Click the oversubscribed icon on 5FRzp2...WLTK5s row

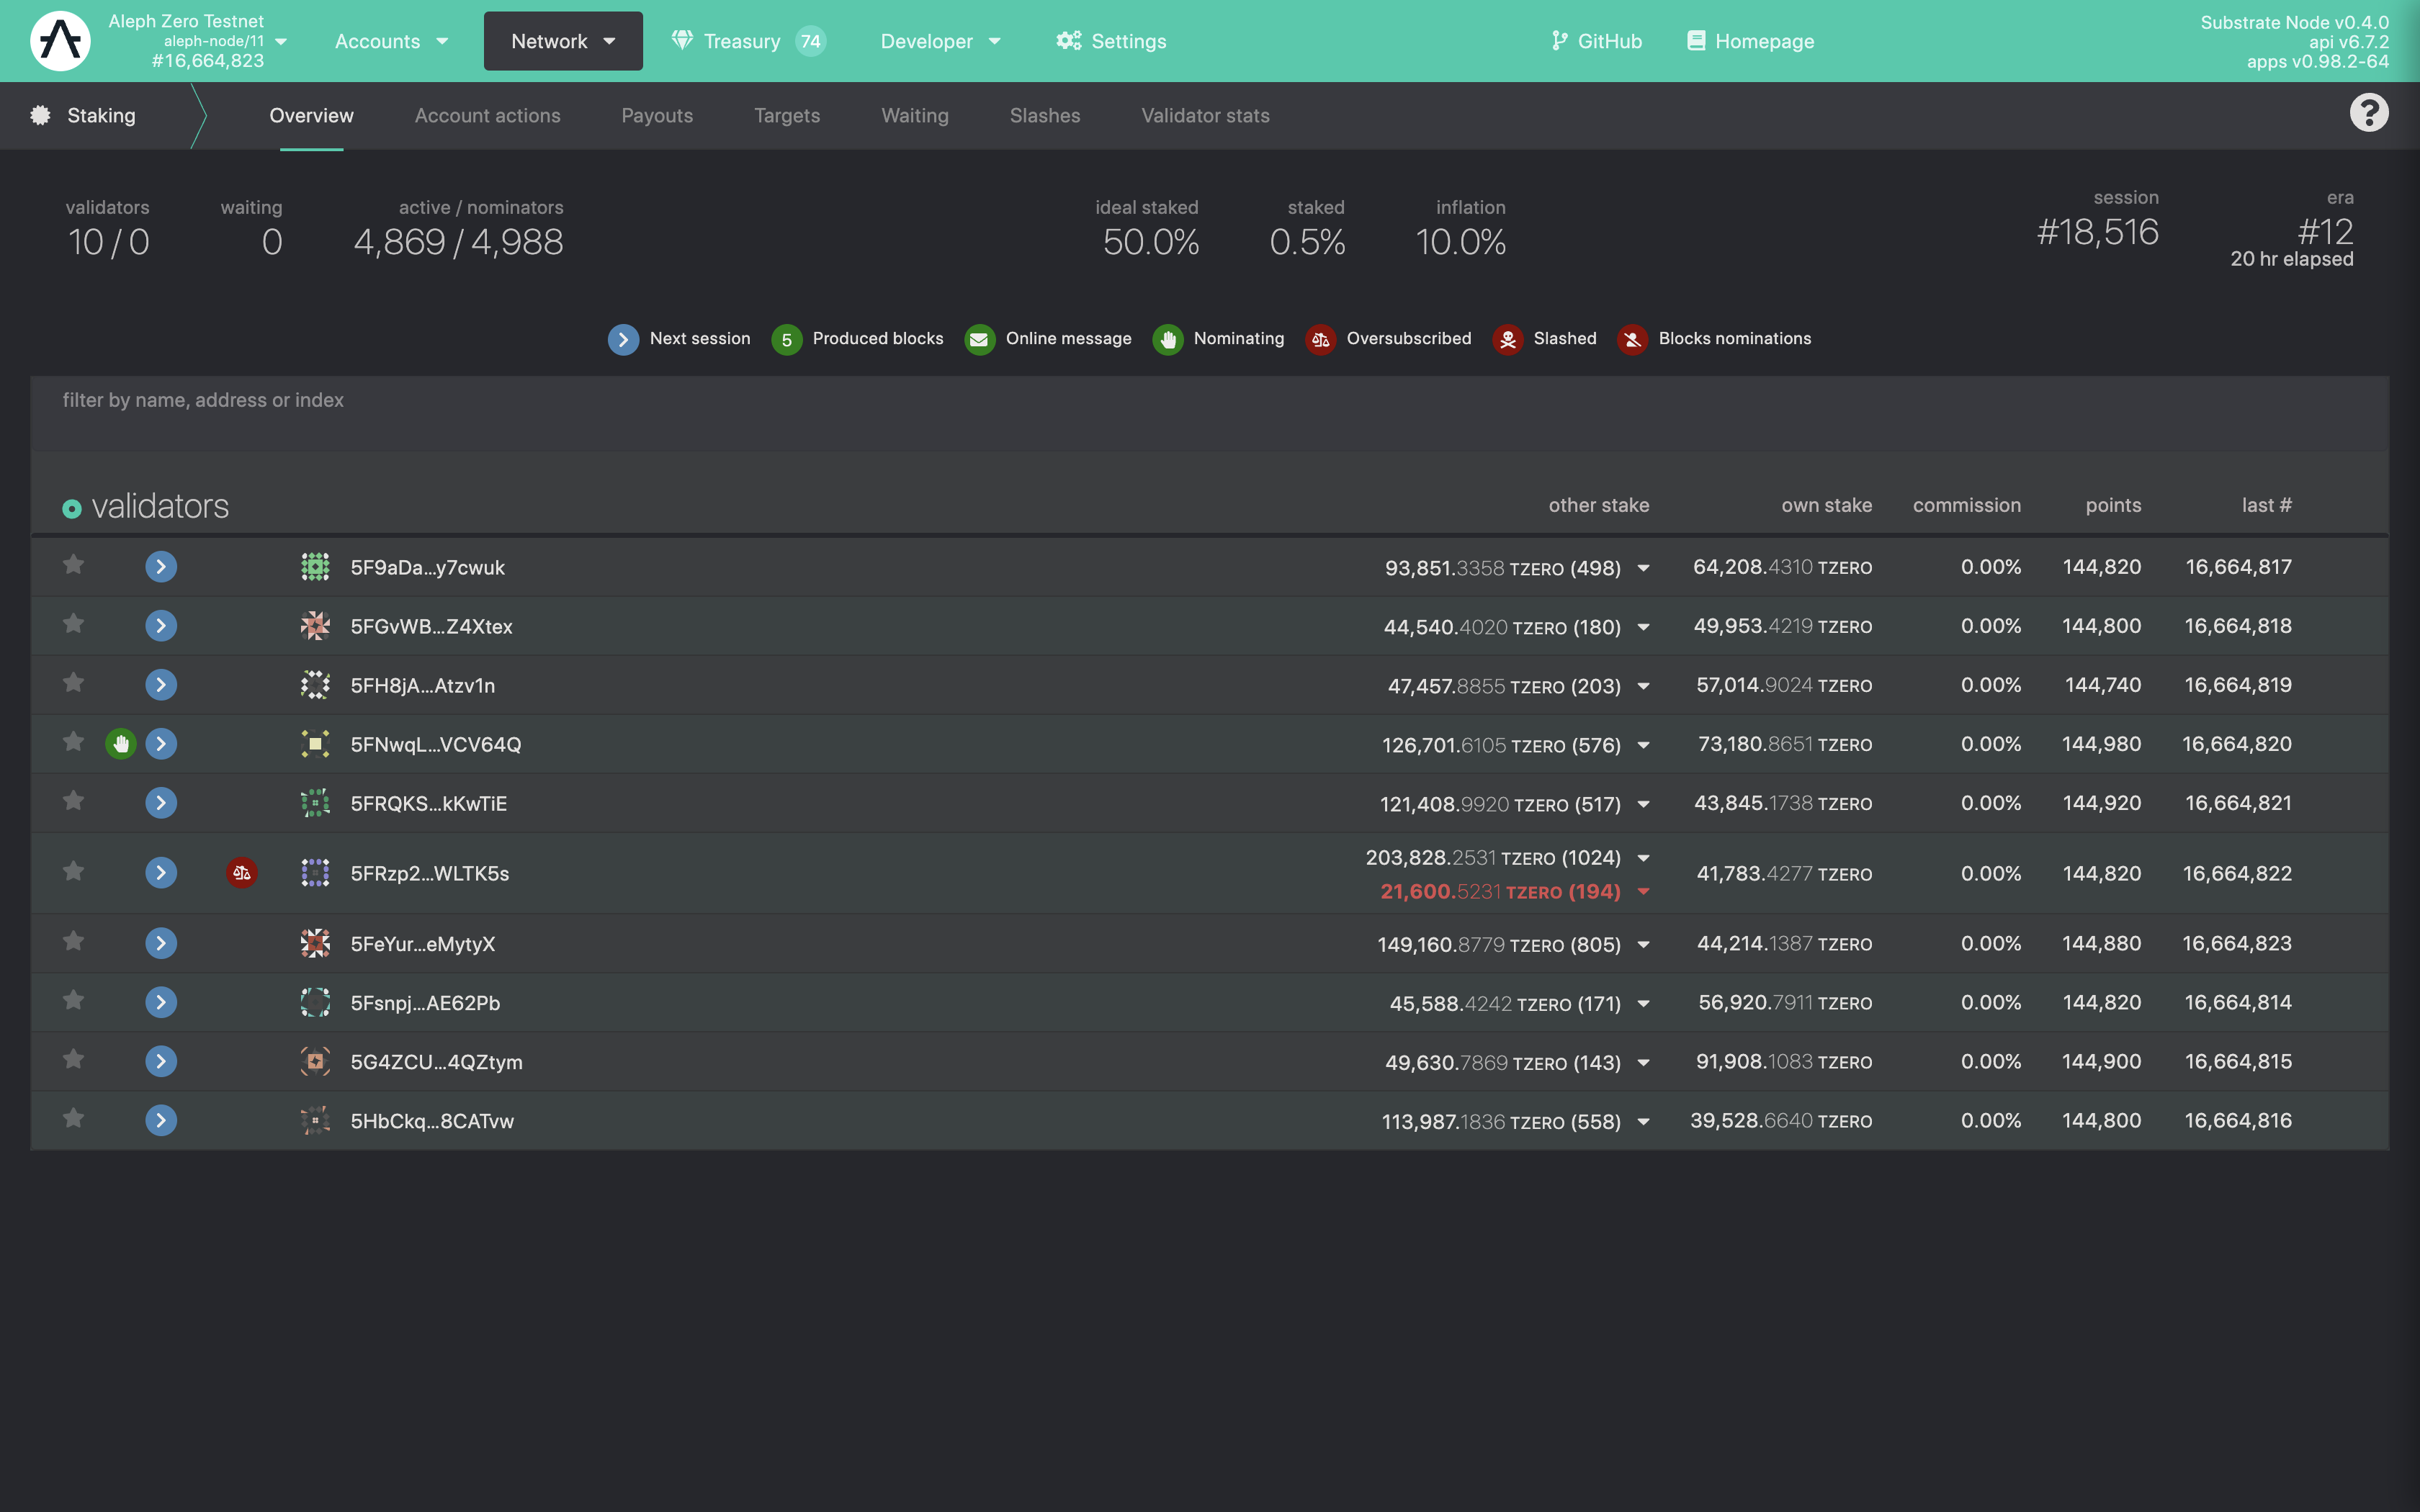[x=242, y=873]
